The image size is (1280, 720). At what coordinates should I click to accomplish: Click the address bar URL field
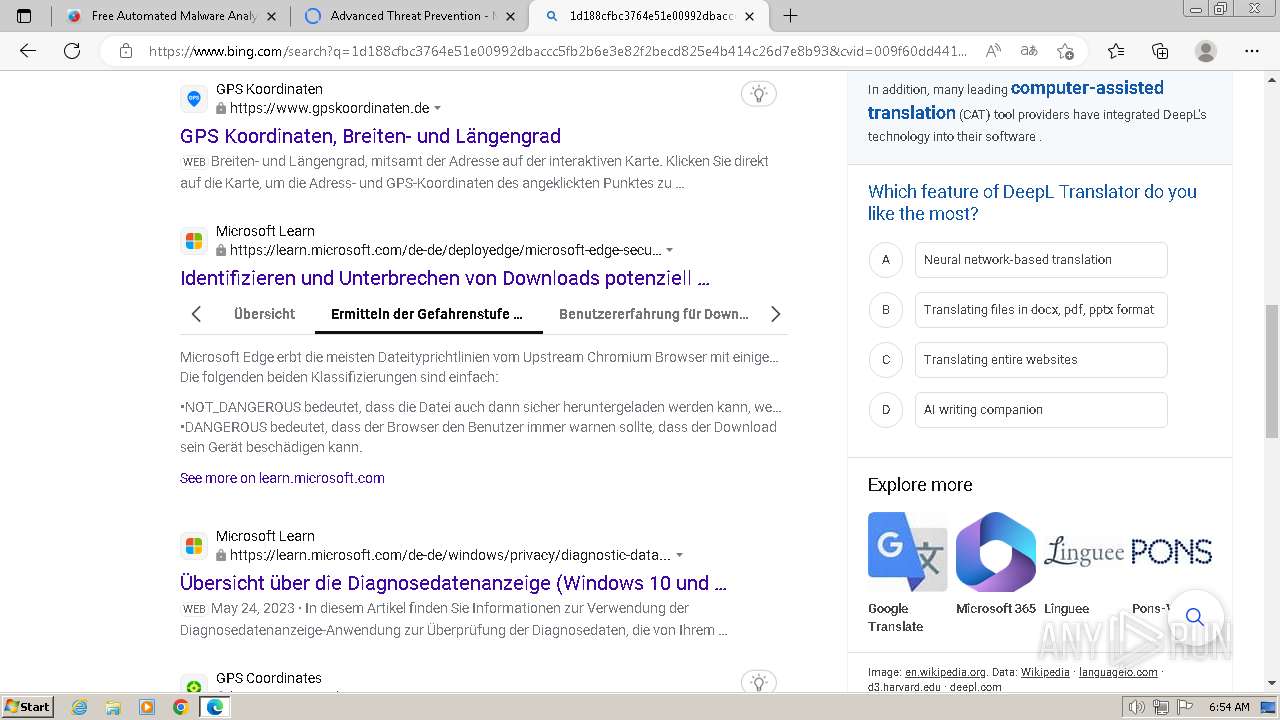point(557,51)
